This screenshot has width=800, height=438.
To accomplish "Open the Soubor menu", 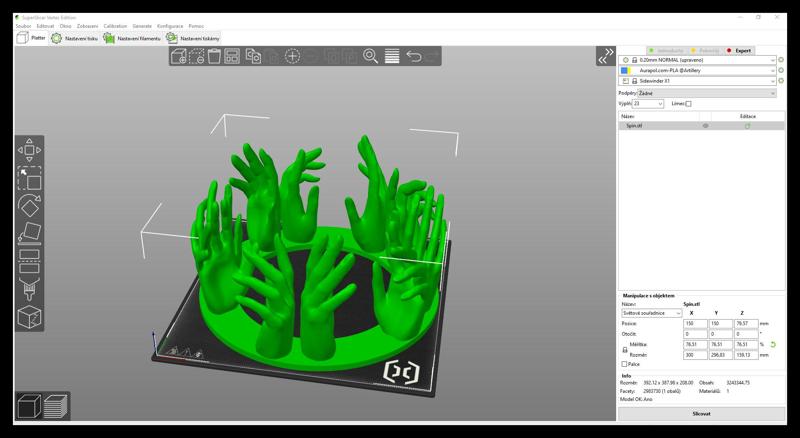I will (x=23, y=26).
